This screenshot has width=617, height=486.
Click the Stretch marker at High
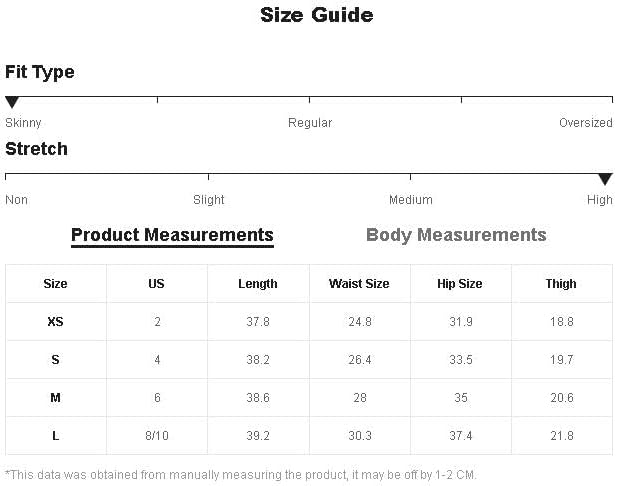pyautogui.click(x=605, y=179)
